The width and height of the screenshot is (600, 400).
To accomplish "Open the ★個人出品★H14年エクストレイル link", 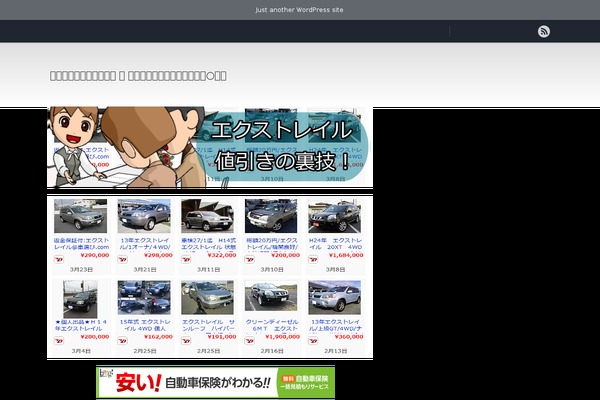I will [80, 325].
